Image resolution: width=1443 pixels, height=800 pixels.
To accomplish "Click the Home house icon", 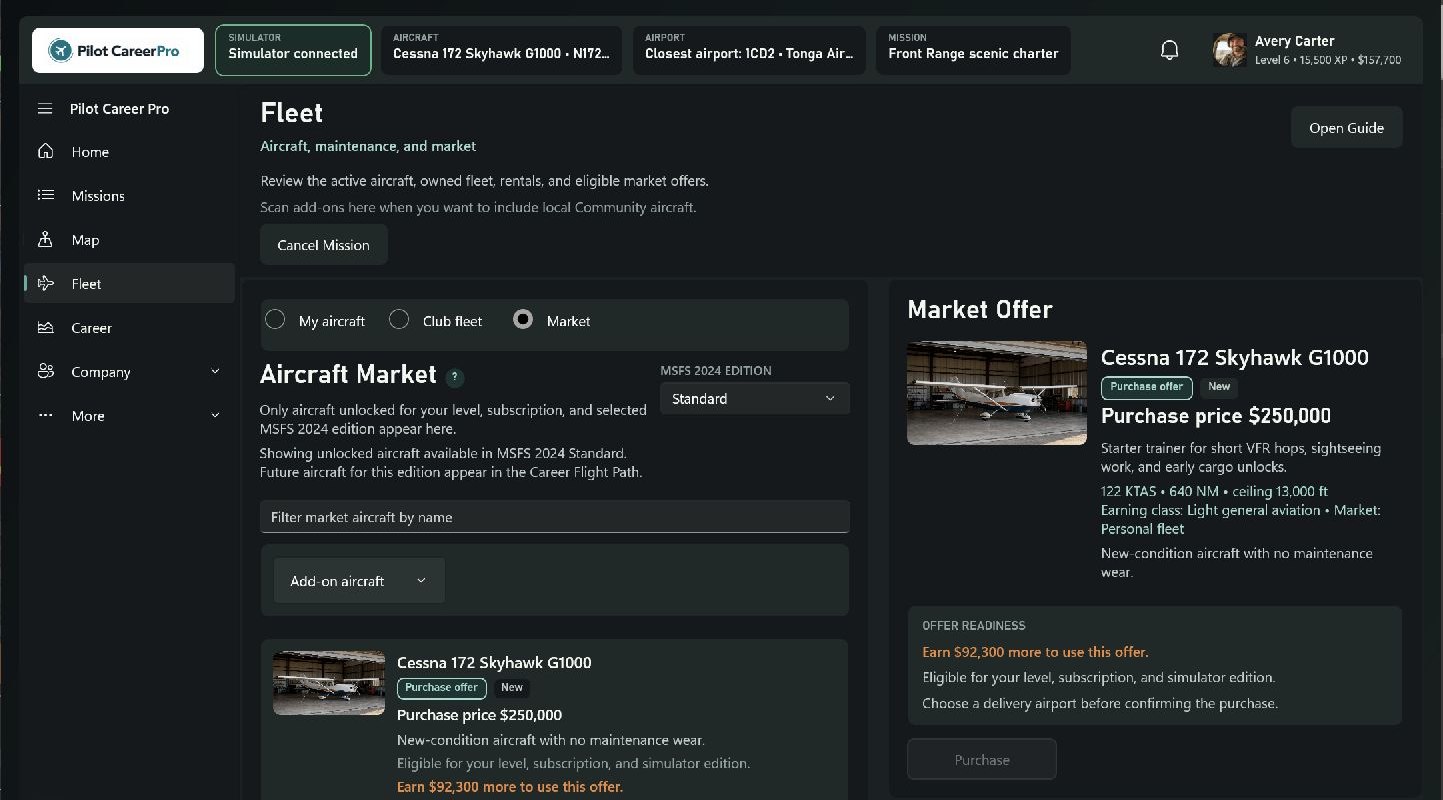I will coord(45,152).
